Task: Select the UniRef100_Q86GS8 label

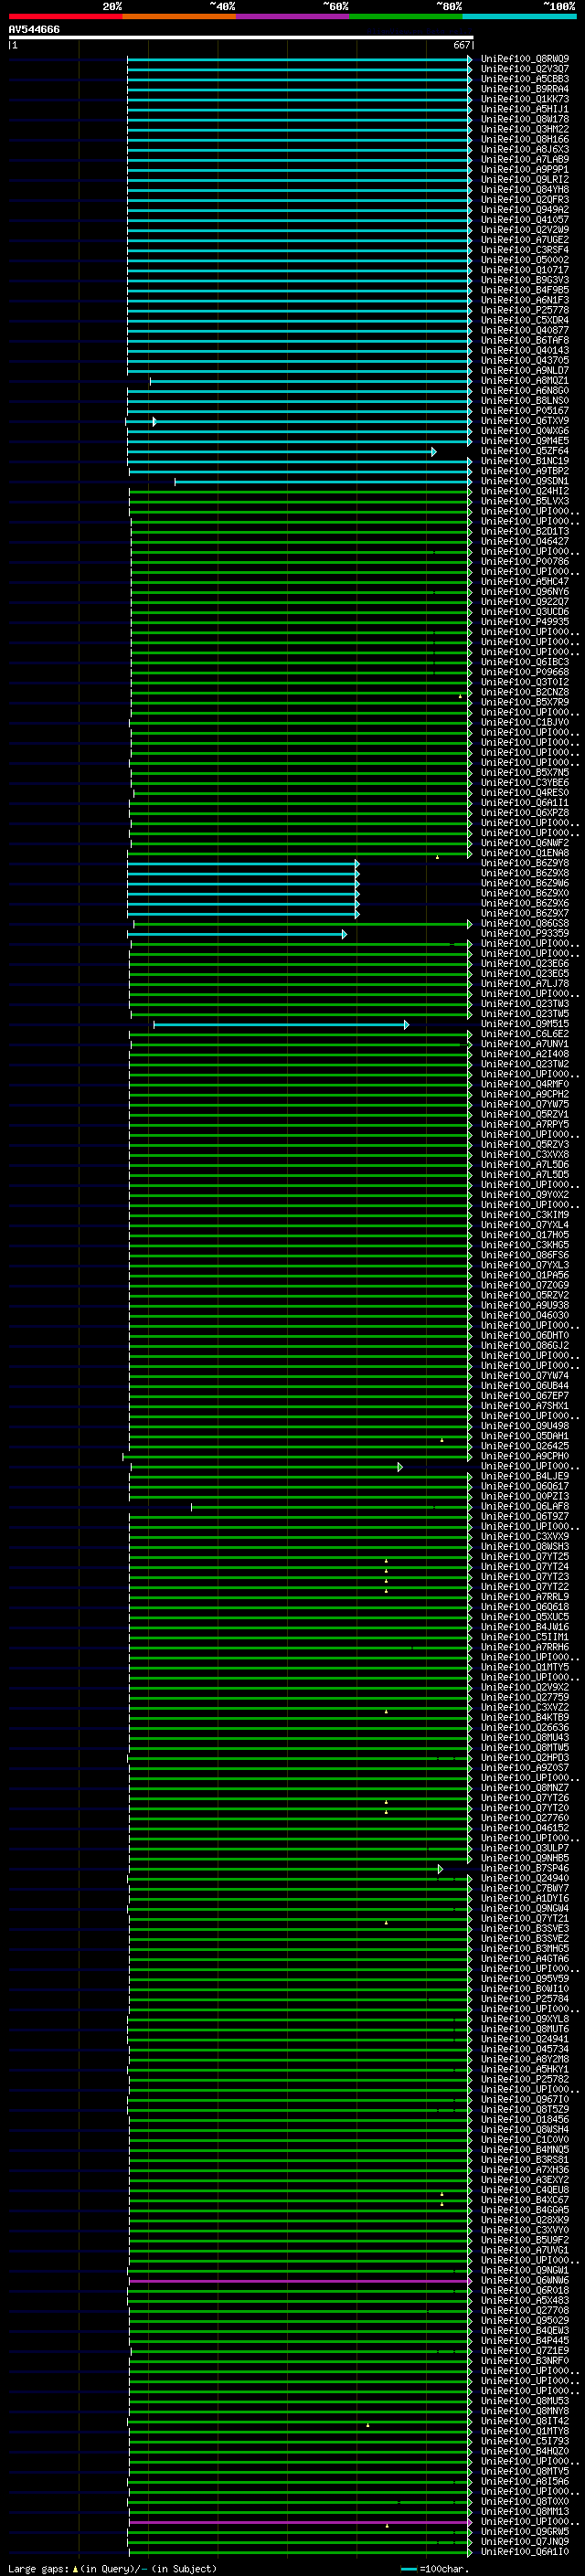Action: point(525,924)
